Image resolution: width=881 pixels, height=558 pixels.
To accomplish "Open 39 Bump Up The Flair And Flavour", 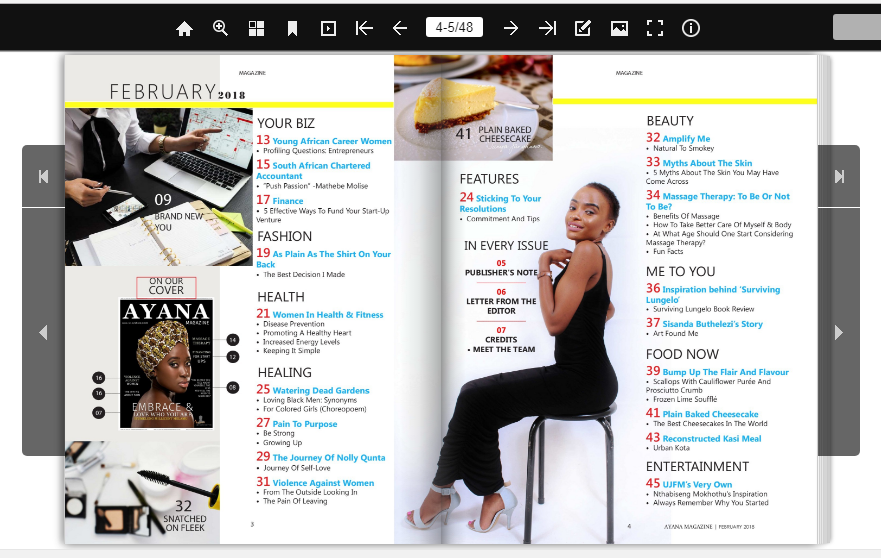I will coord(717,371).
